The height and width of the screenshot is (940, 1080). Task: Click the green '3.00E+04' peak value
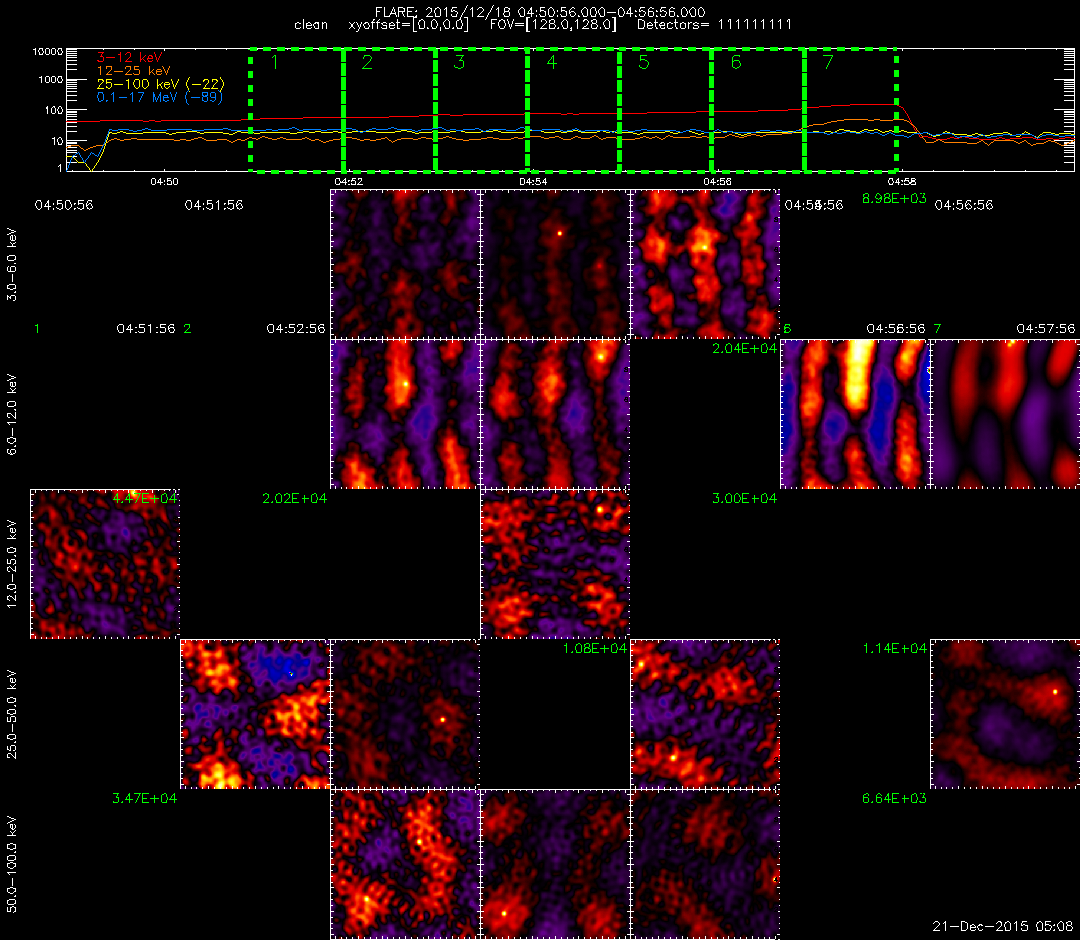(x=745, y=499)
